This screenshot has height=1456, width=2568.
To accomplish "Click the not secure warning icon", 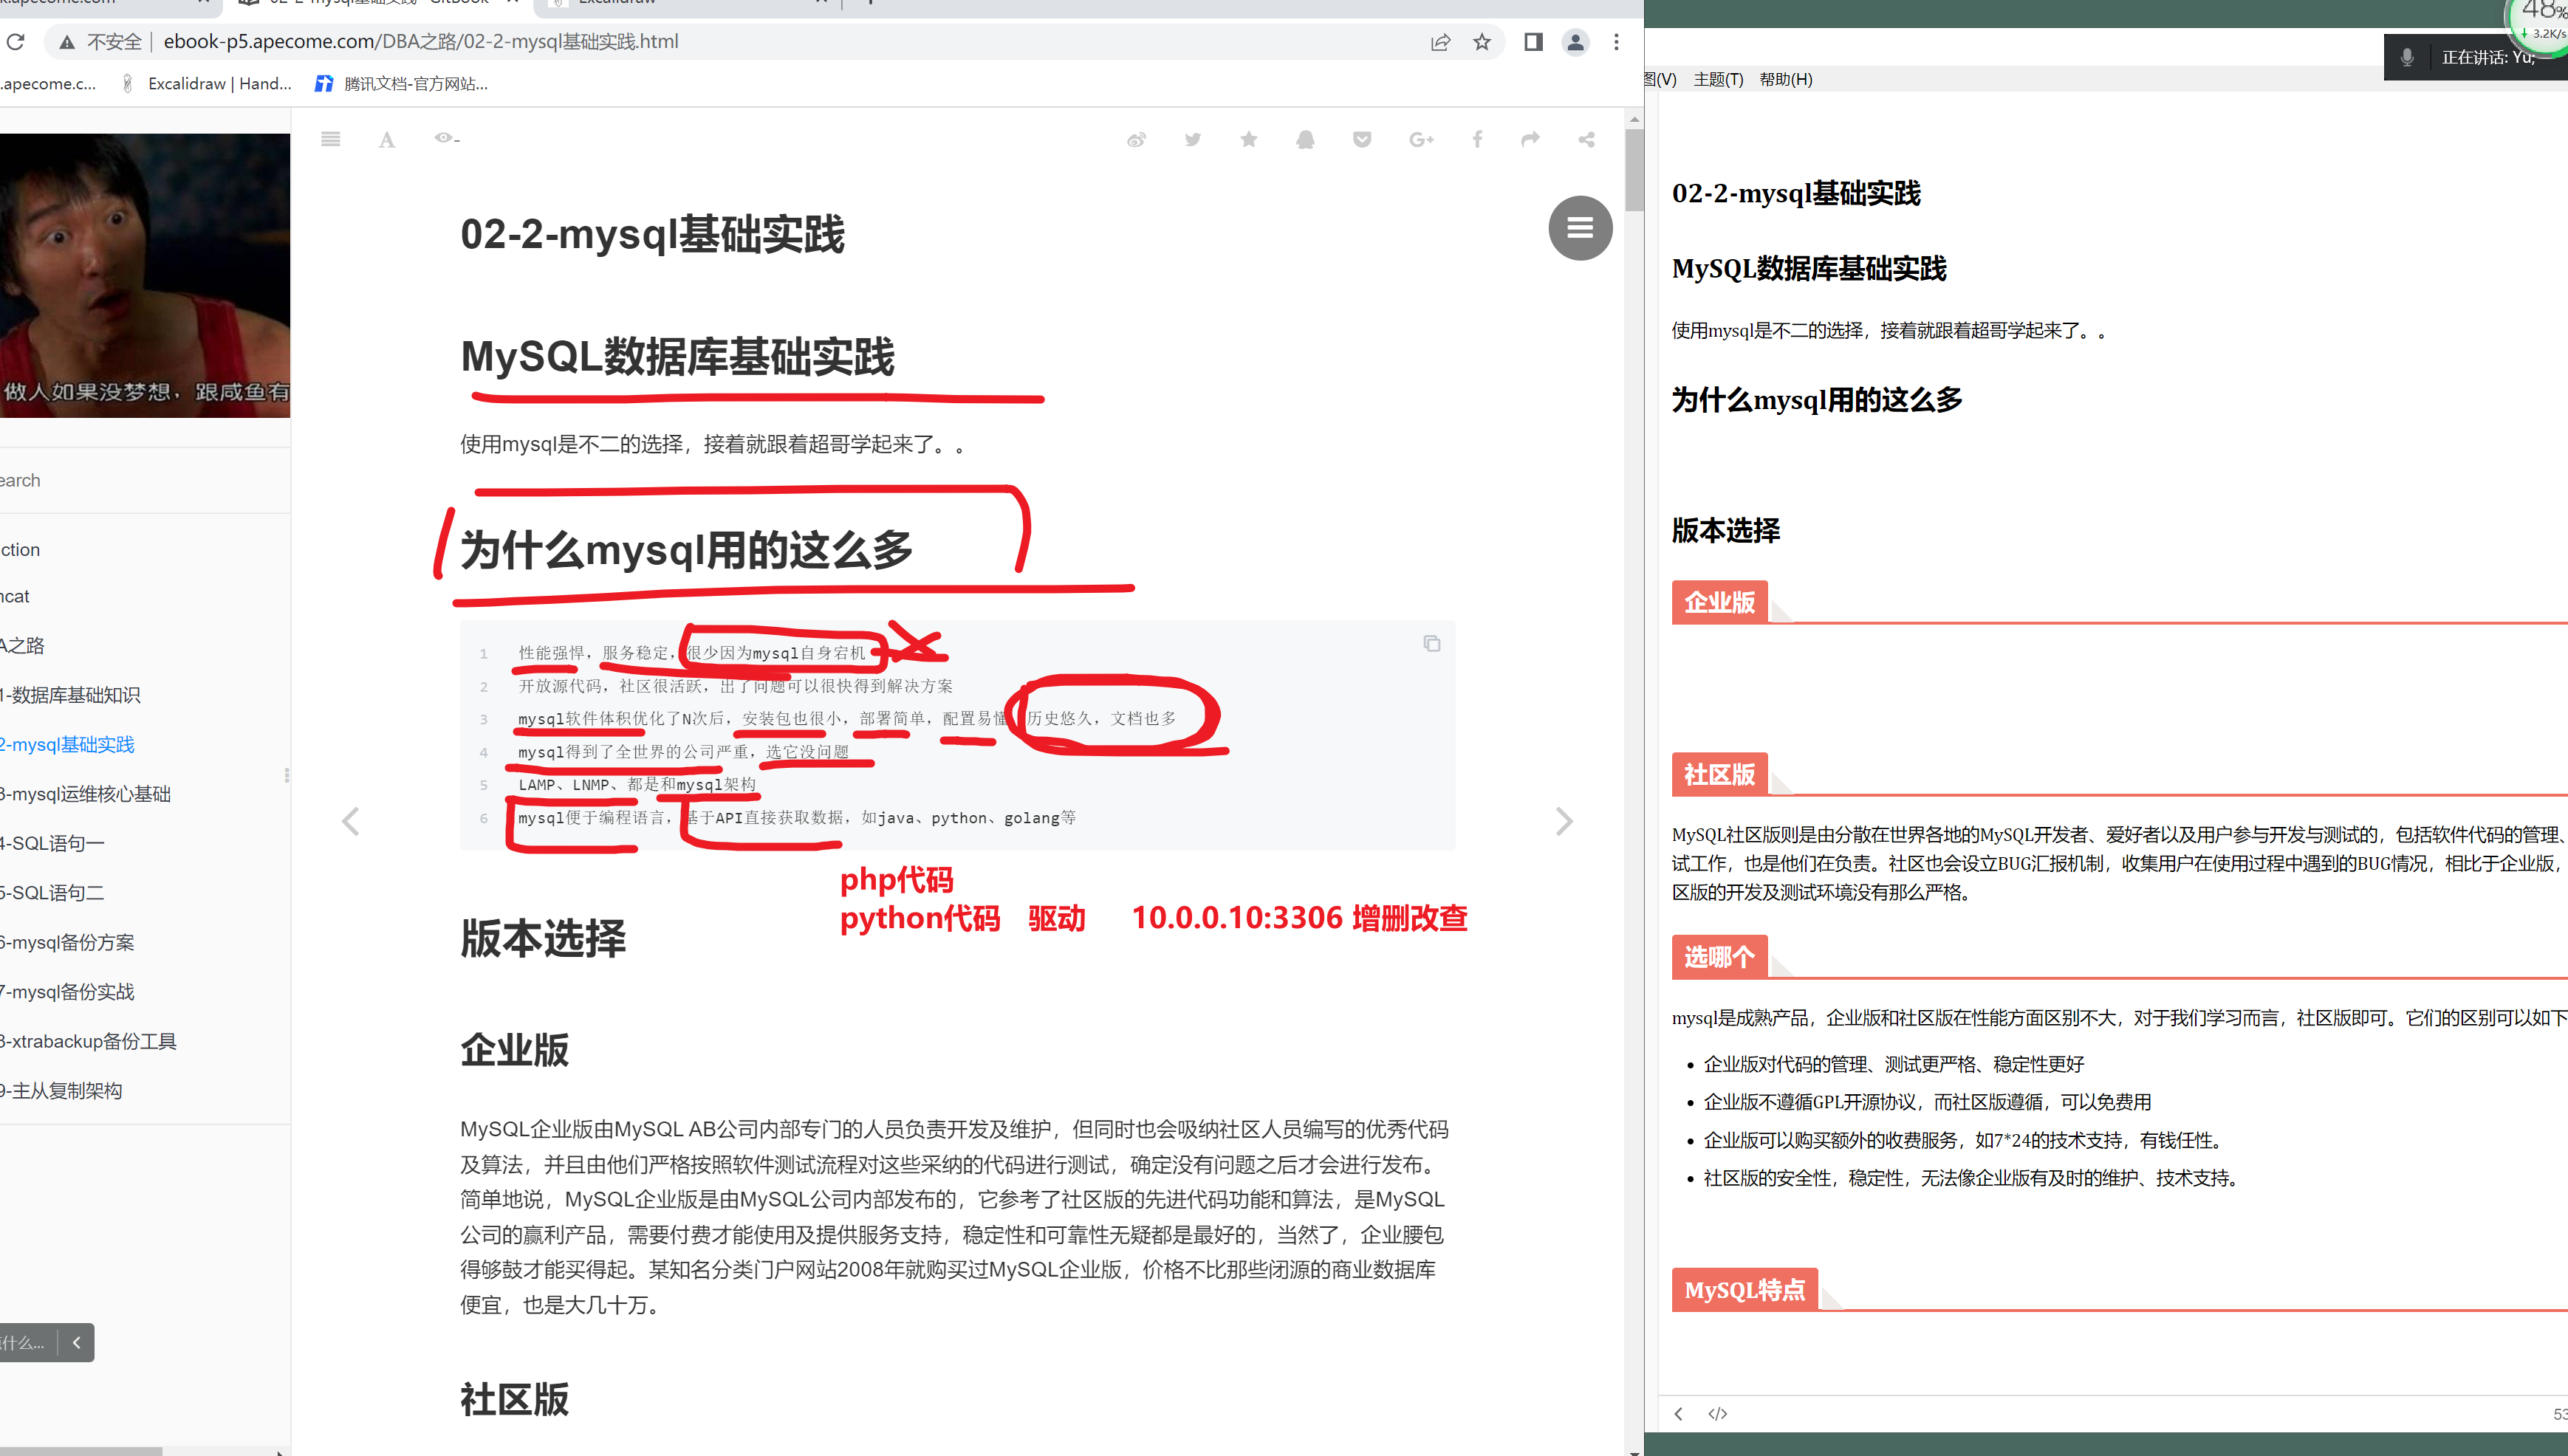I will pyautogui.click(x=67, y=42).
